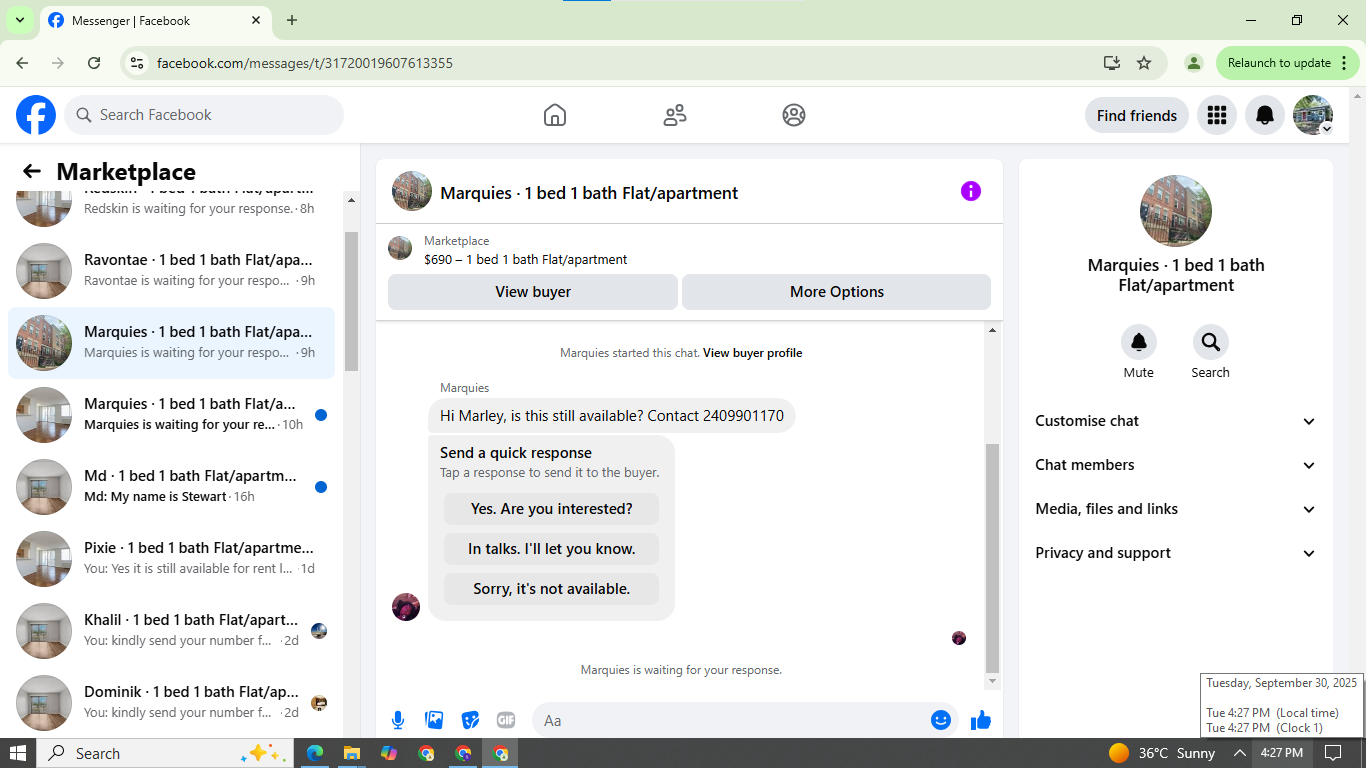Open the Facebook menu grid icon

[1217, 115]
